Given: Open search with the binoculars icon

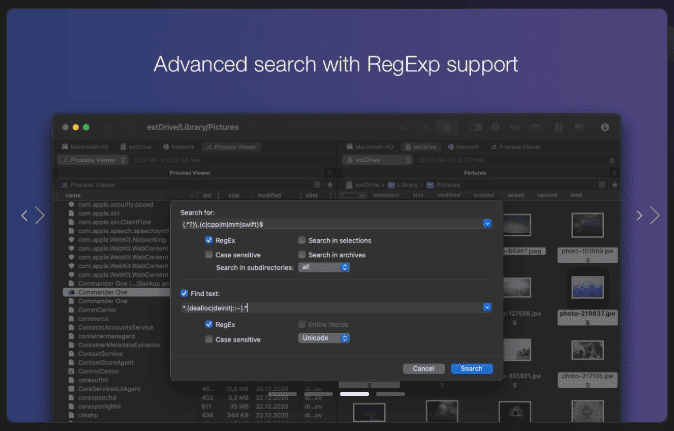Looking at the screenshot, I should 535,127.
